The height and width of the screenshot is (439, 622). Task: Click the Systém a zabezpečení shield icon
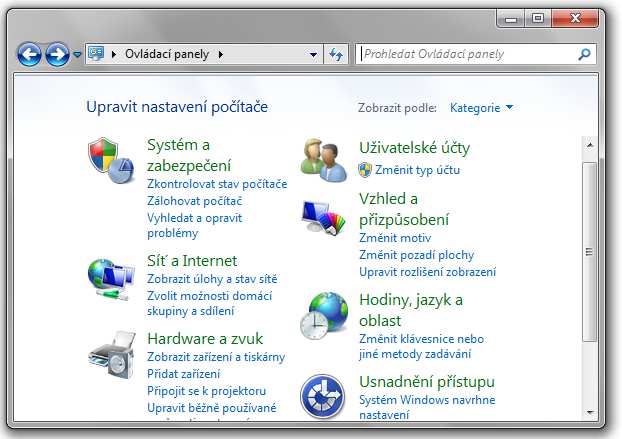(111, 160)
